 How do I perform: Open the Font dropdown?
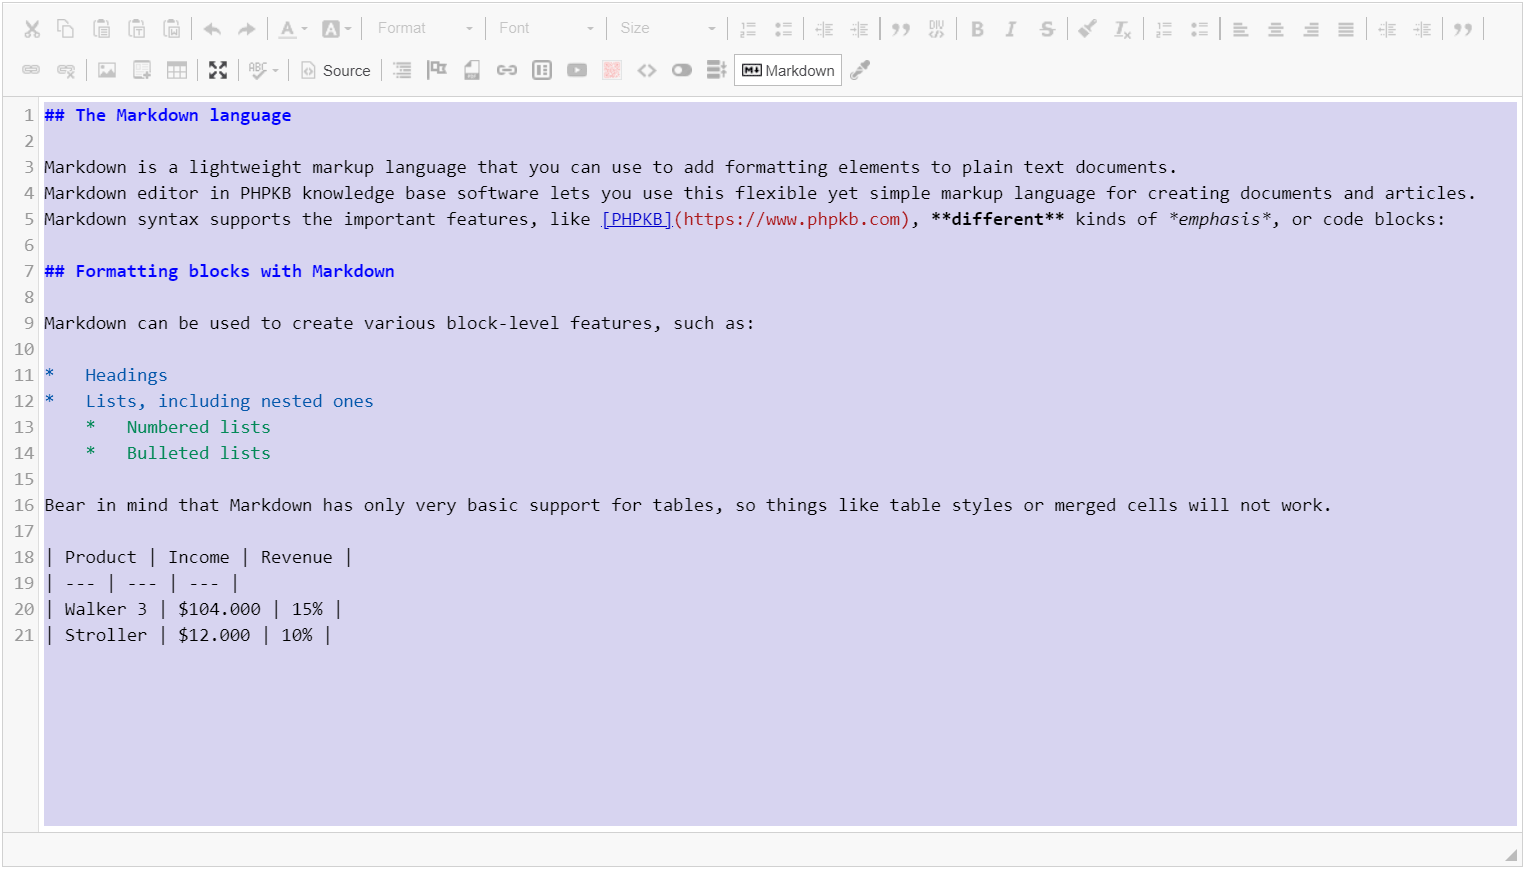click(546, 29)
